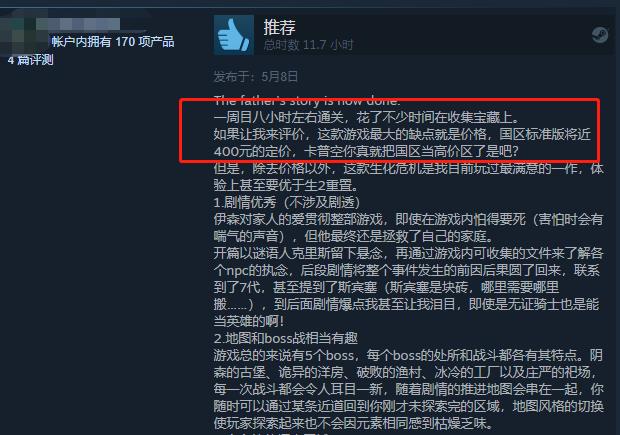Click the paragraph starting '伊森对家人的爱'
Screen dimensions: 620x435
(x=408, y=228)
